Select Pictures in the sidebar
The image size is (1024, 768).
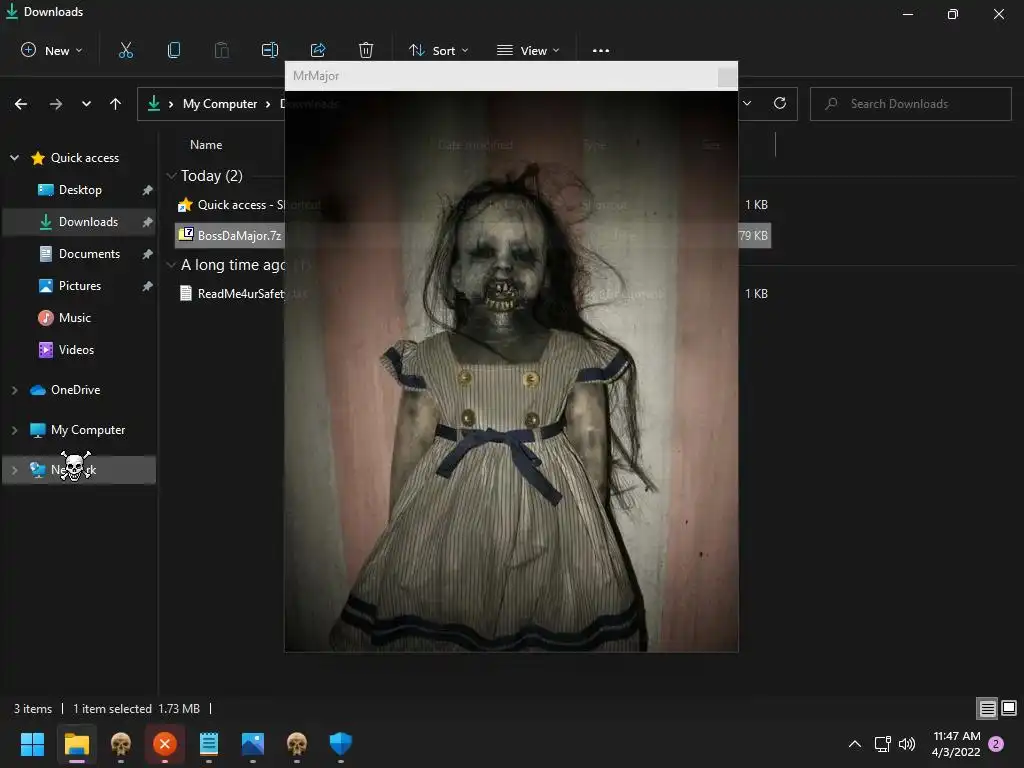tap(80, 286)
